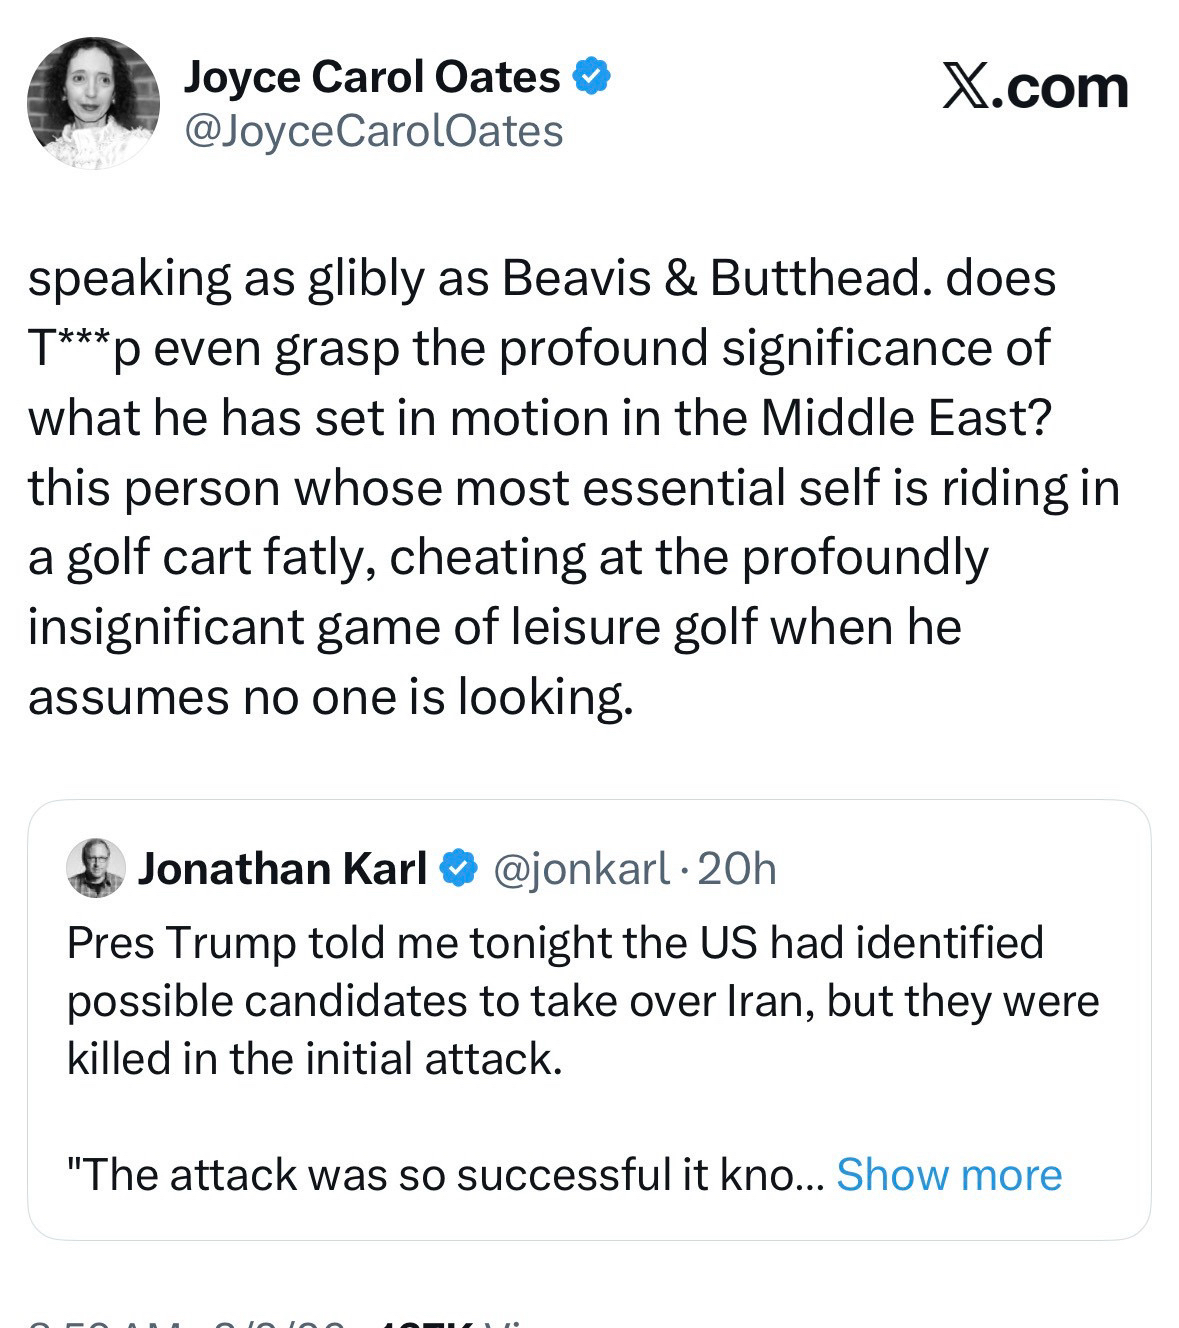This screenshot has width=1179, height=1328.
Task: Open the @jonkarl handle
Action: point(581,868)
